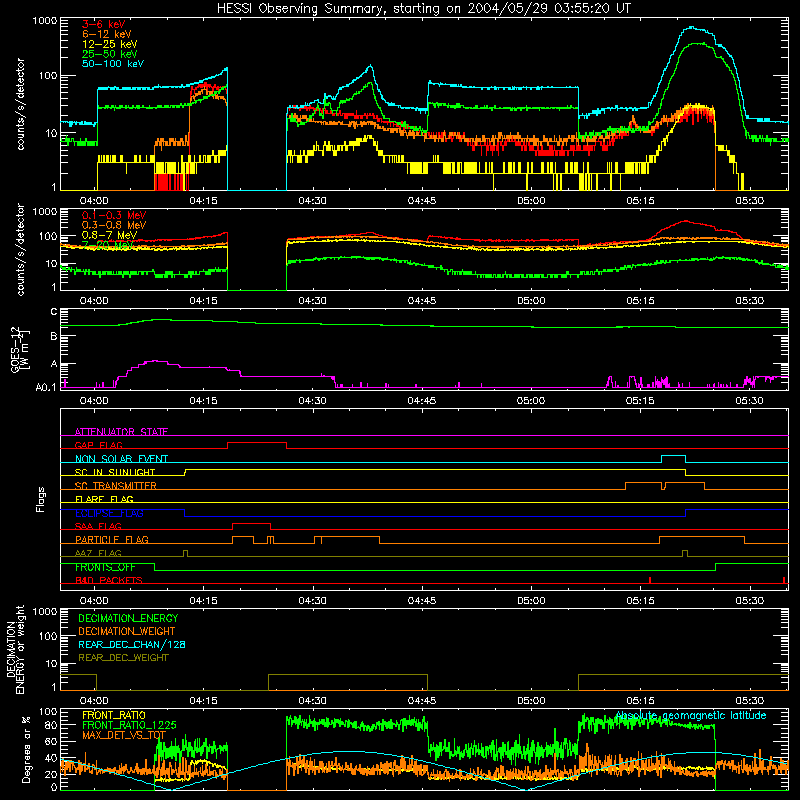
Task: Select the GOES-12 axis title
Action: click(19, 349)
